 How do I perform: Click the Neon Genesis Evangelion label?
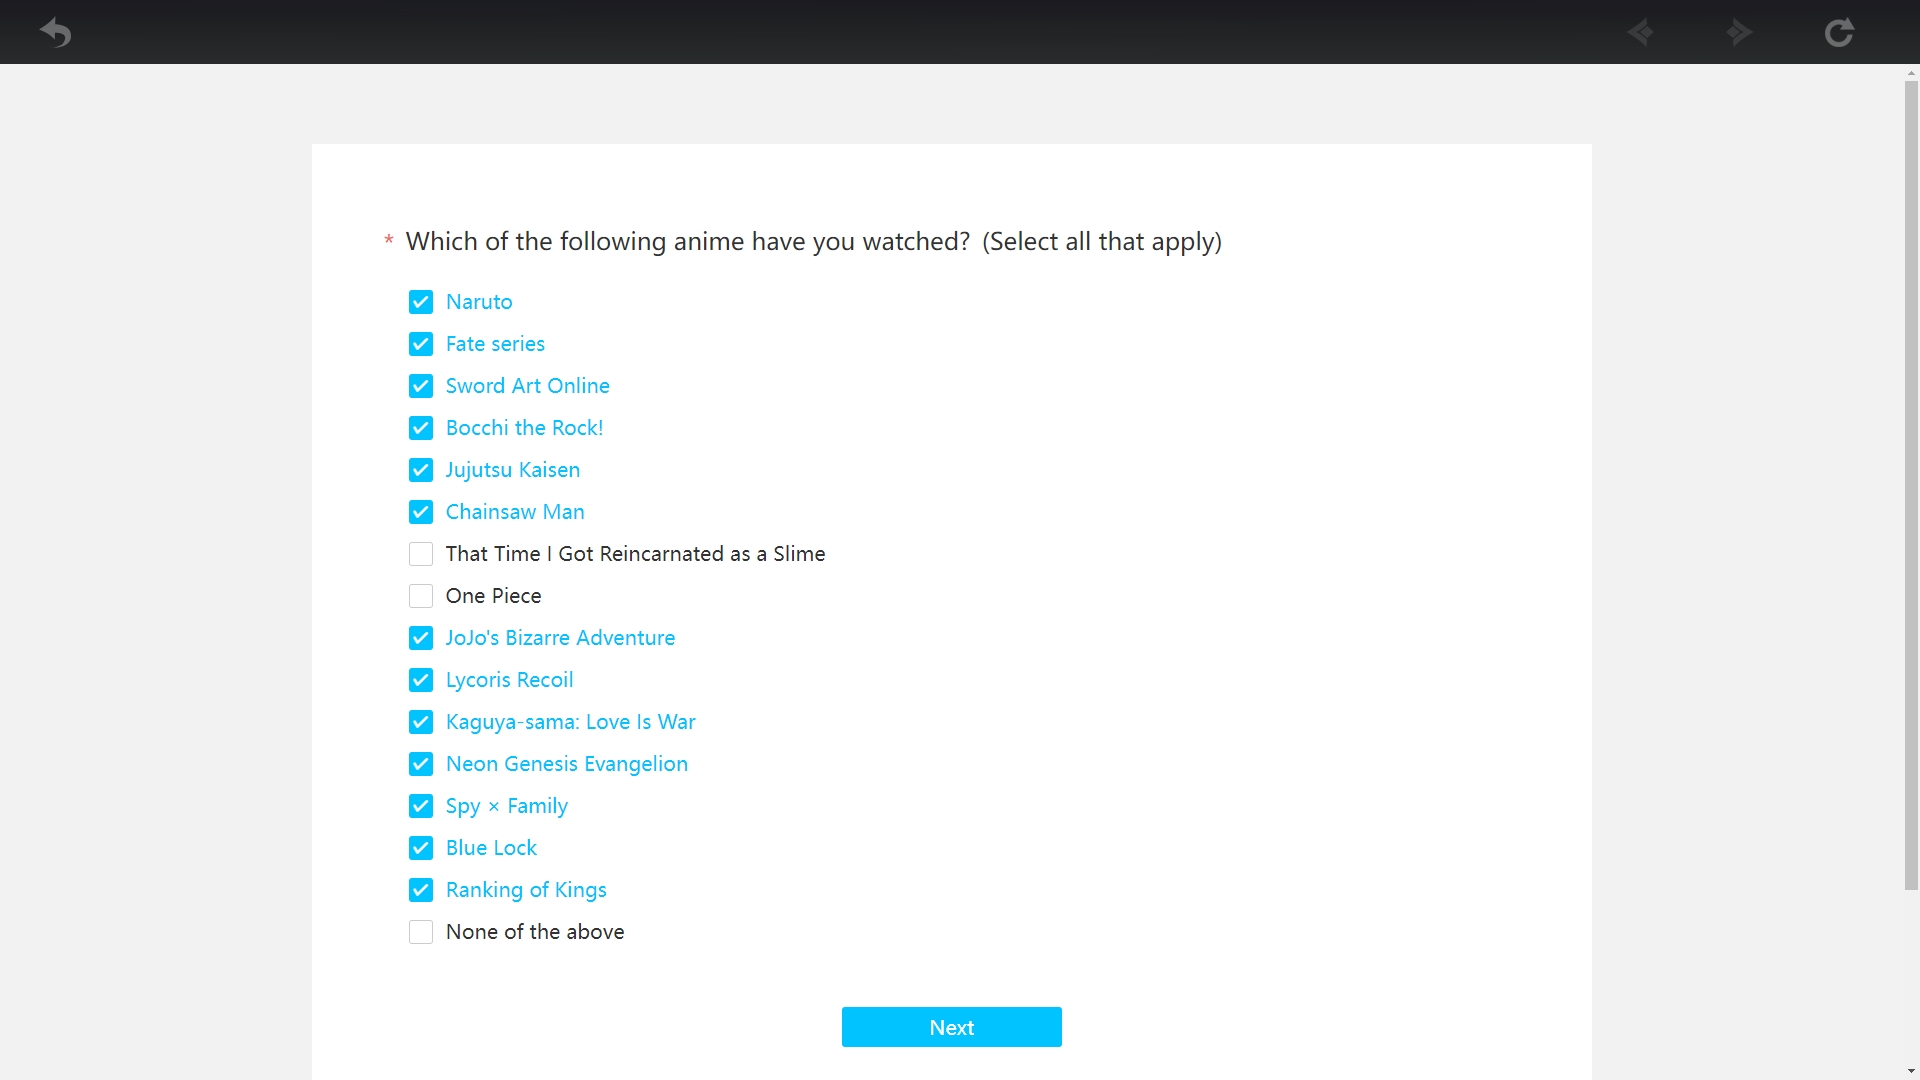click(566, 764)
